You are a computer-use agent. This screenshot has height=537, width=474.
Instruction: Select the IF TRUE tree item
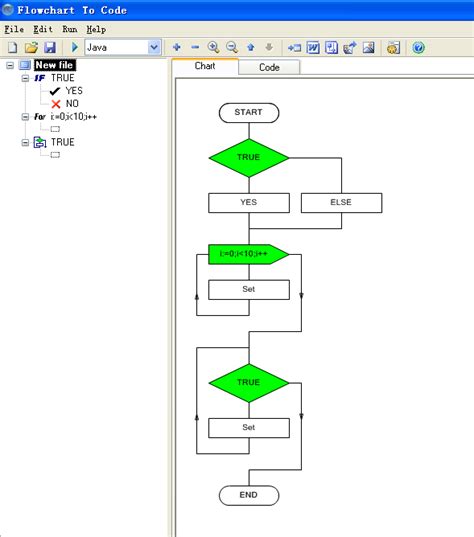63,78
